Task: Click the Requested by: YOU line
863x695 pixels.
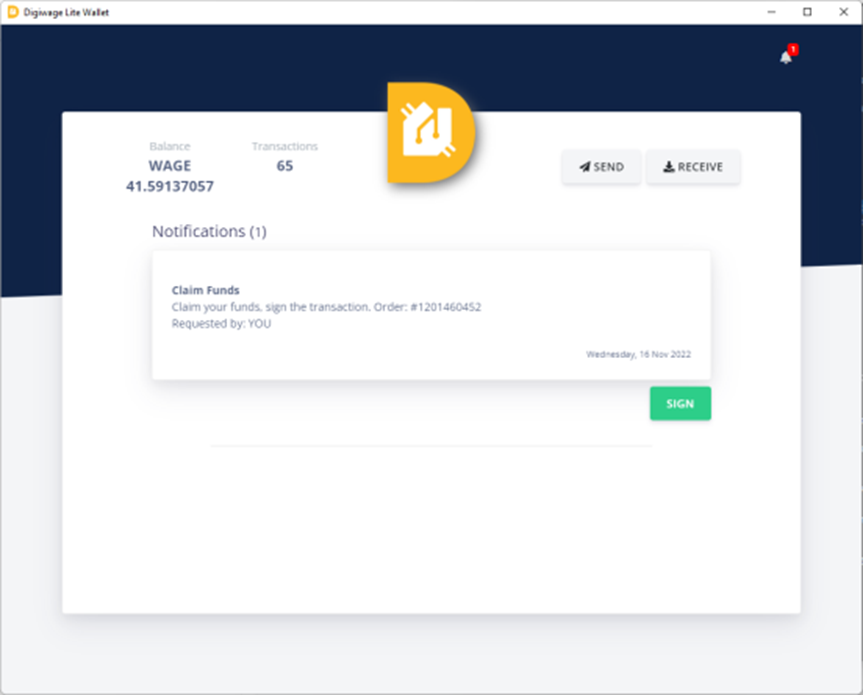Action: point(221,324)
